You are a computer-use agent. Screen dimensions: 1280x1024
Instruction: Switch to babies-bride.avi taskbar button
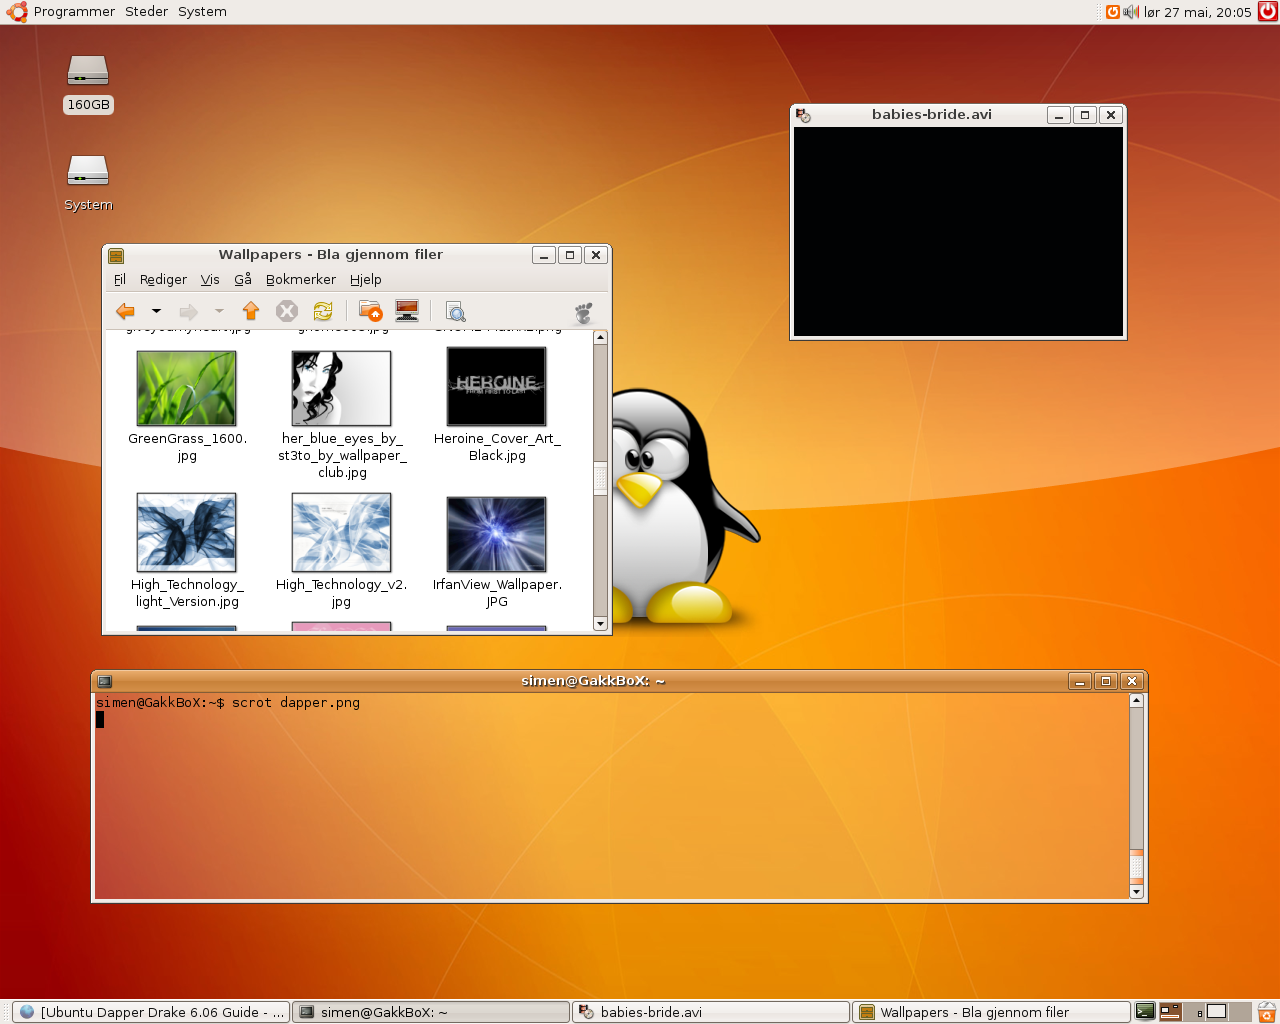711,1012
